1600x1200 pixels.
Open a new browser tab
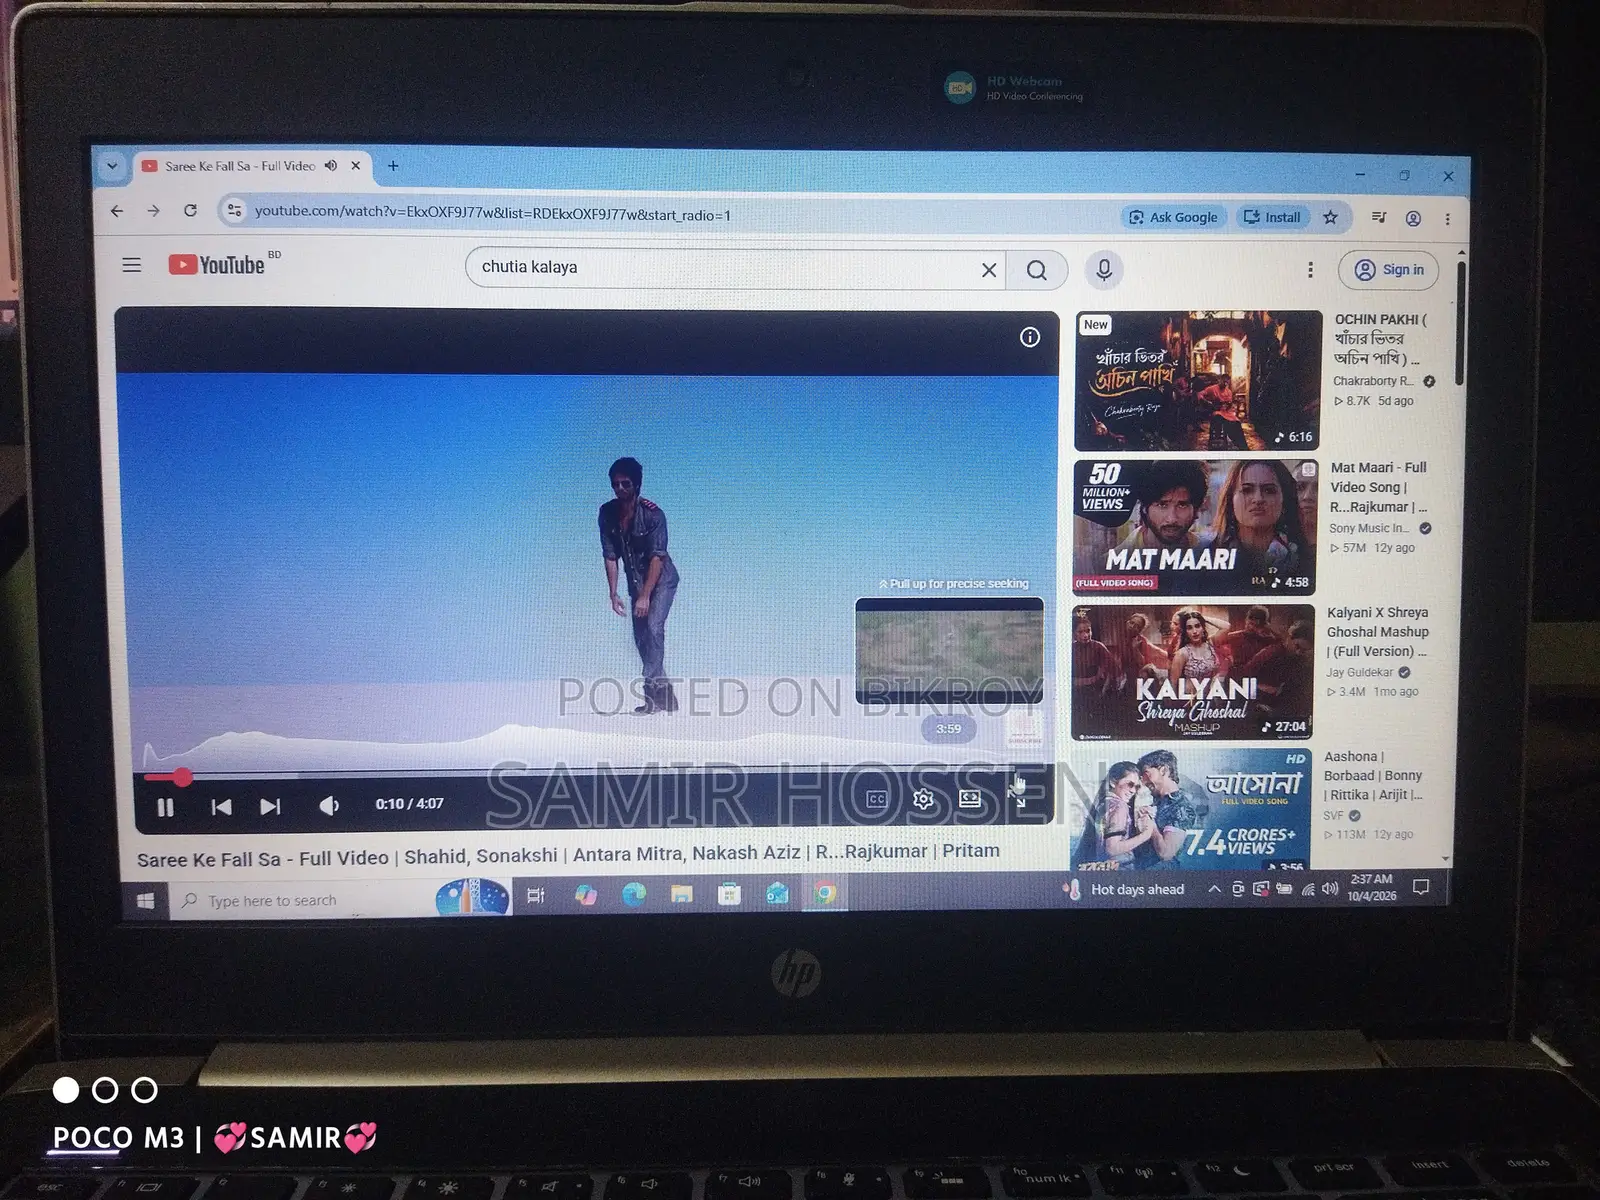(x=393, y=166)
